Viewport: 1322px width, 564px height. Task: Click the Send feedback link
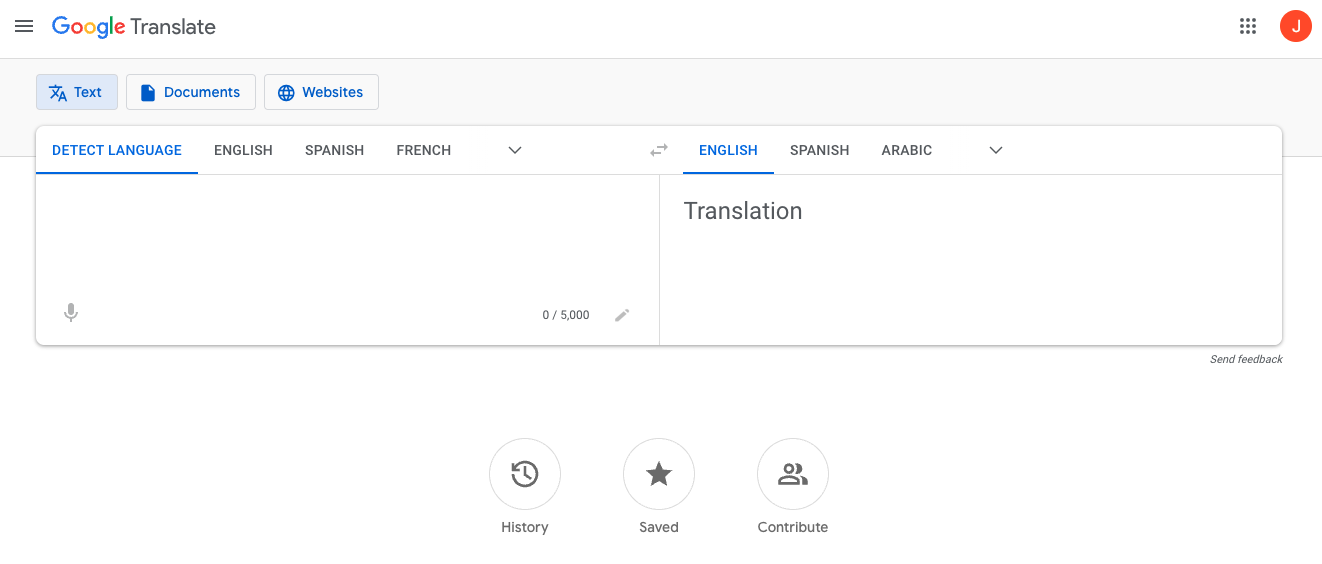coord(1246,359)
